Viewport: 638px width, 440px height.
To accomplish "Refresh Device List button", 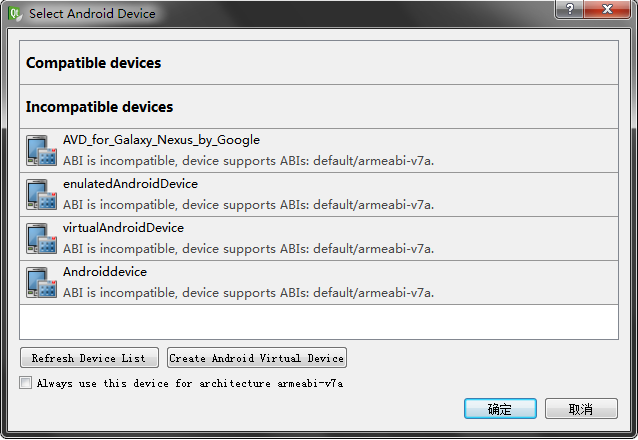I will pos(89,358).
